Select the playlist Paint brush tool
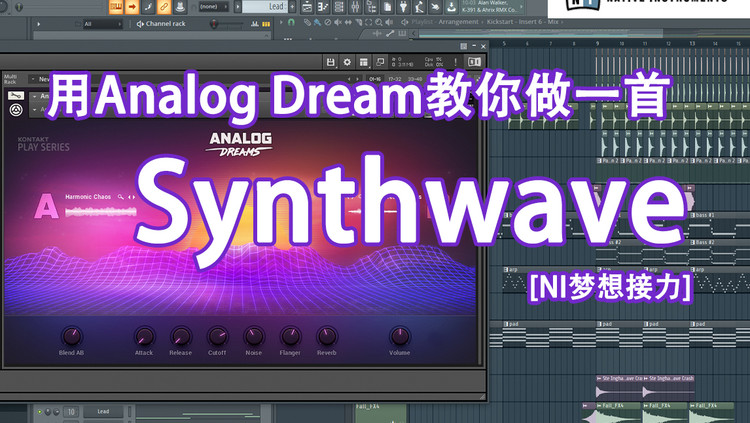750x423 pixels. point(317,22)
